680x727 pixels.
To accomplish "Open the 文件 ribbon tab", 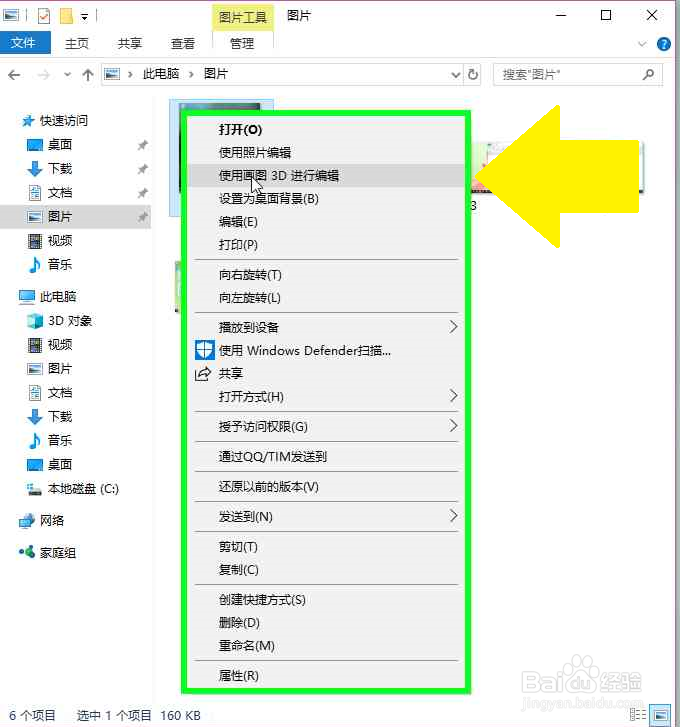I will point(24,43).
